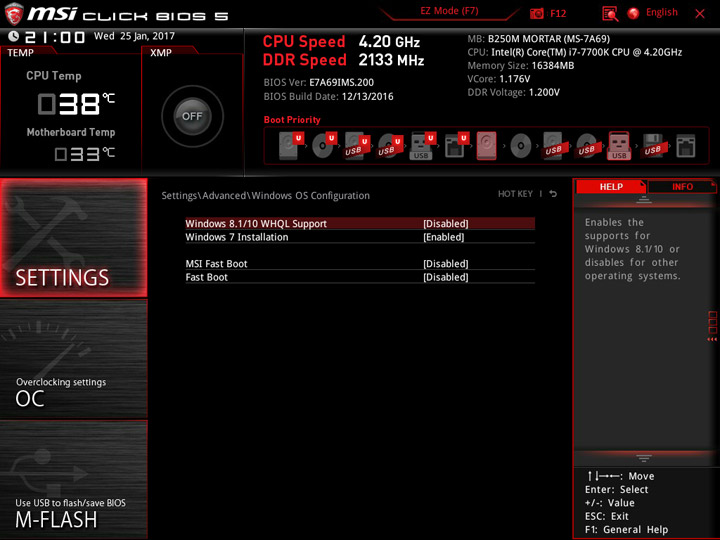Viewport: 720px width, 540px height.
Task: Open the SETTINGS section in sidebar
Action: pyautogui.click(x=73, y=237)
